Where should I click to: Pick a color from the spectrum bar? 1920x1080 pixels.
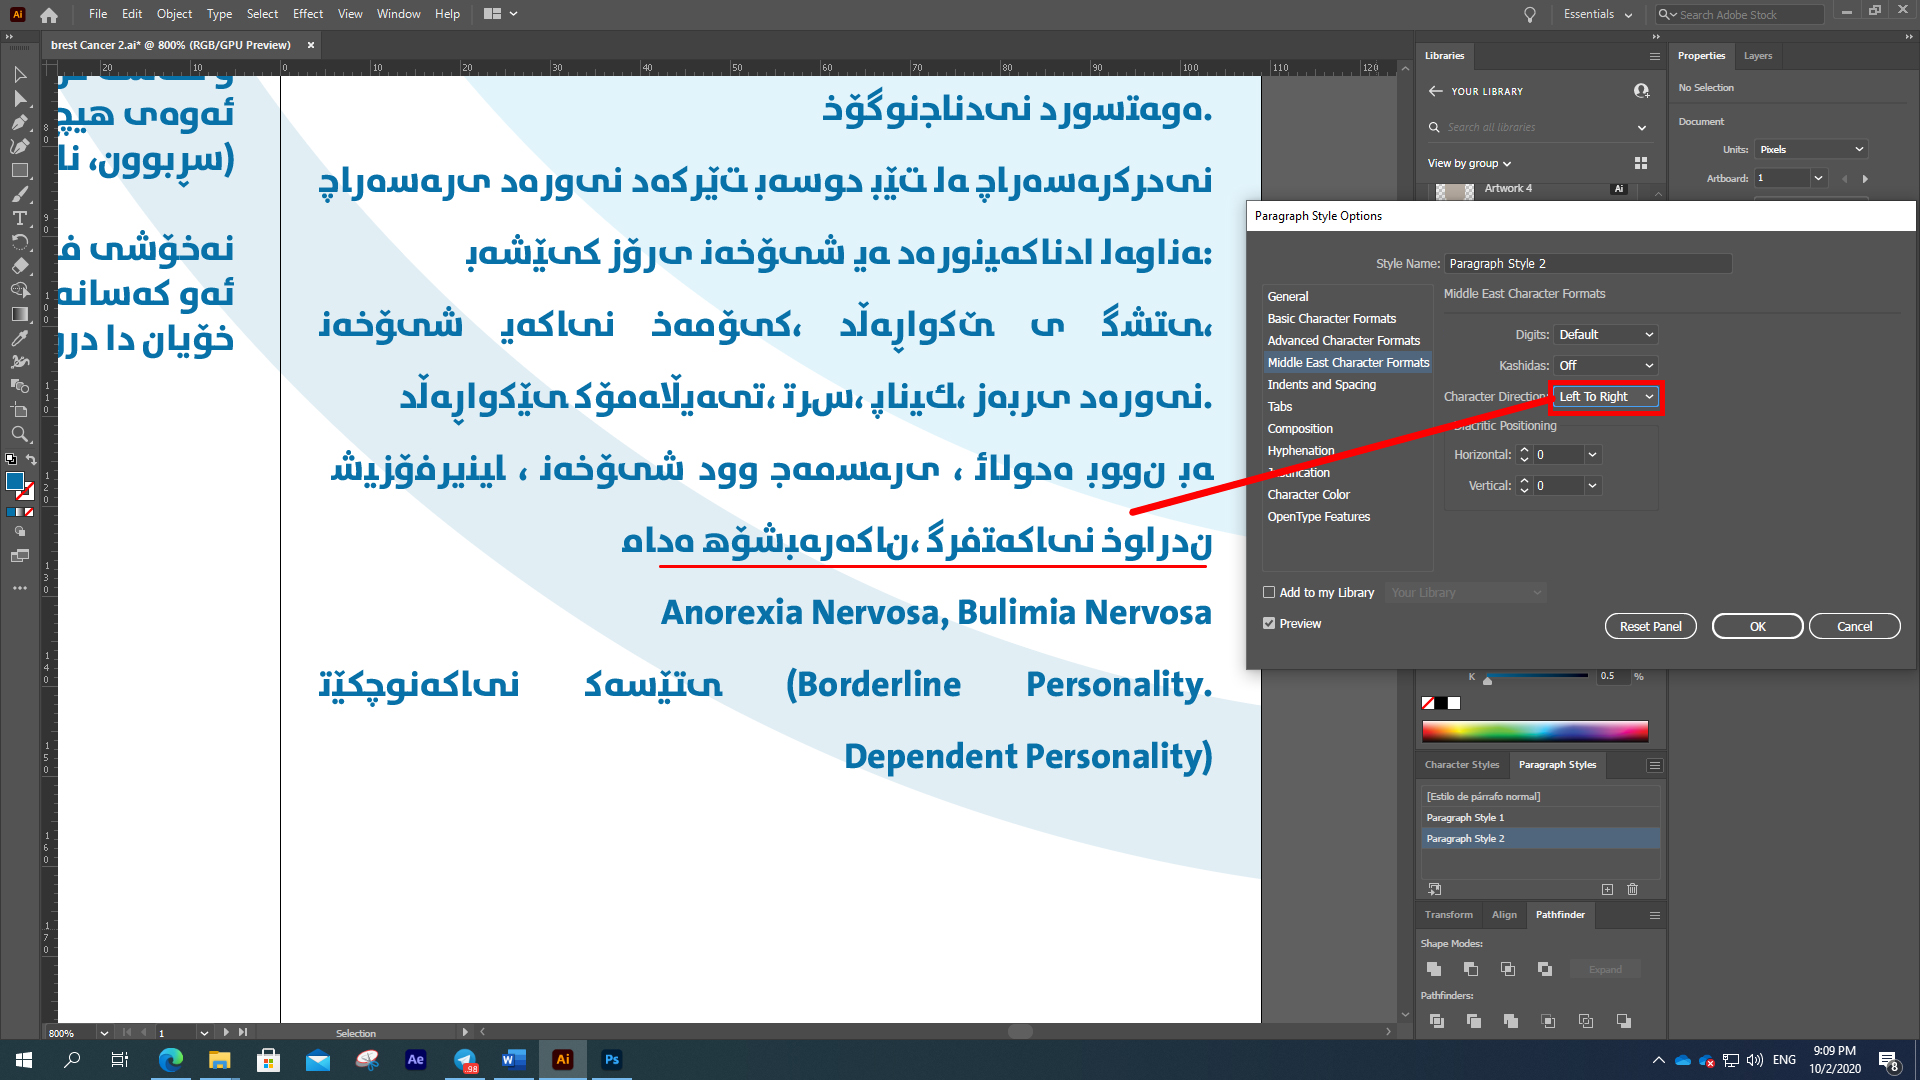[1535, 731]
